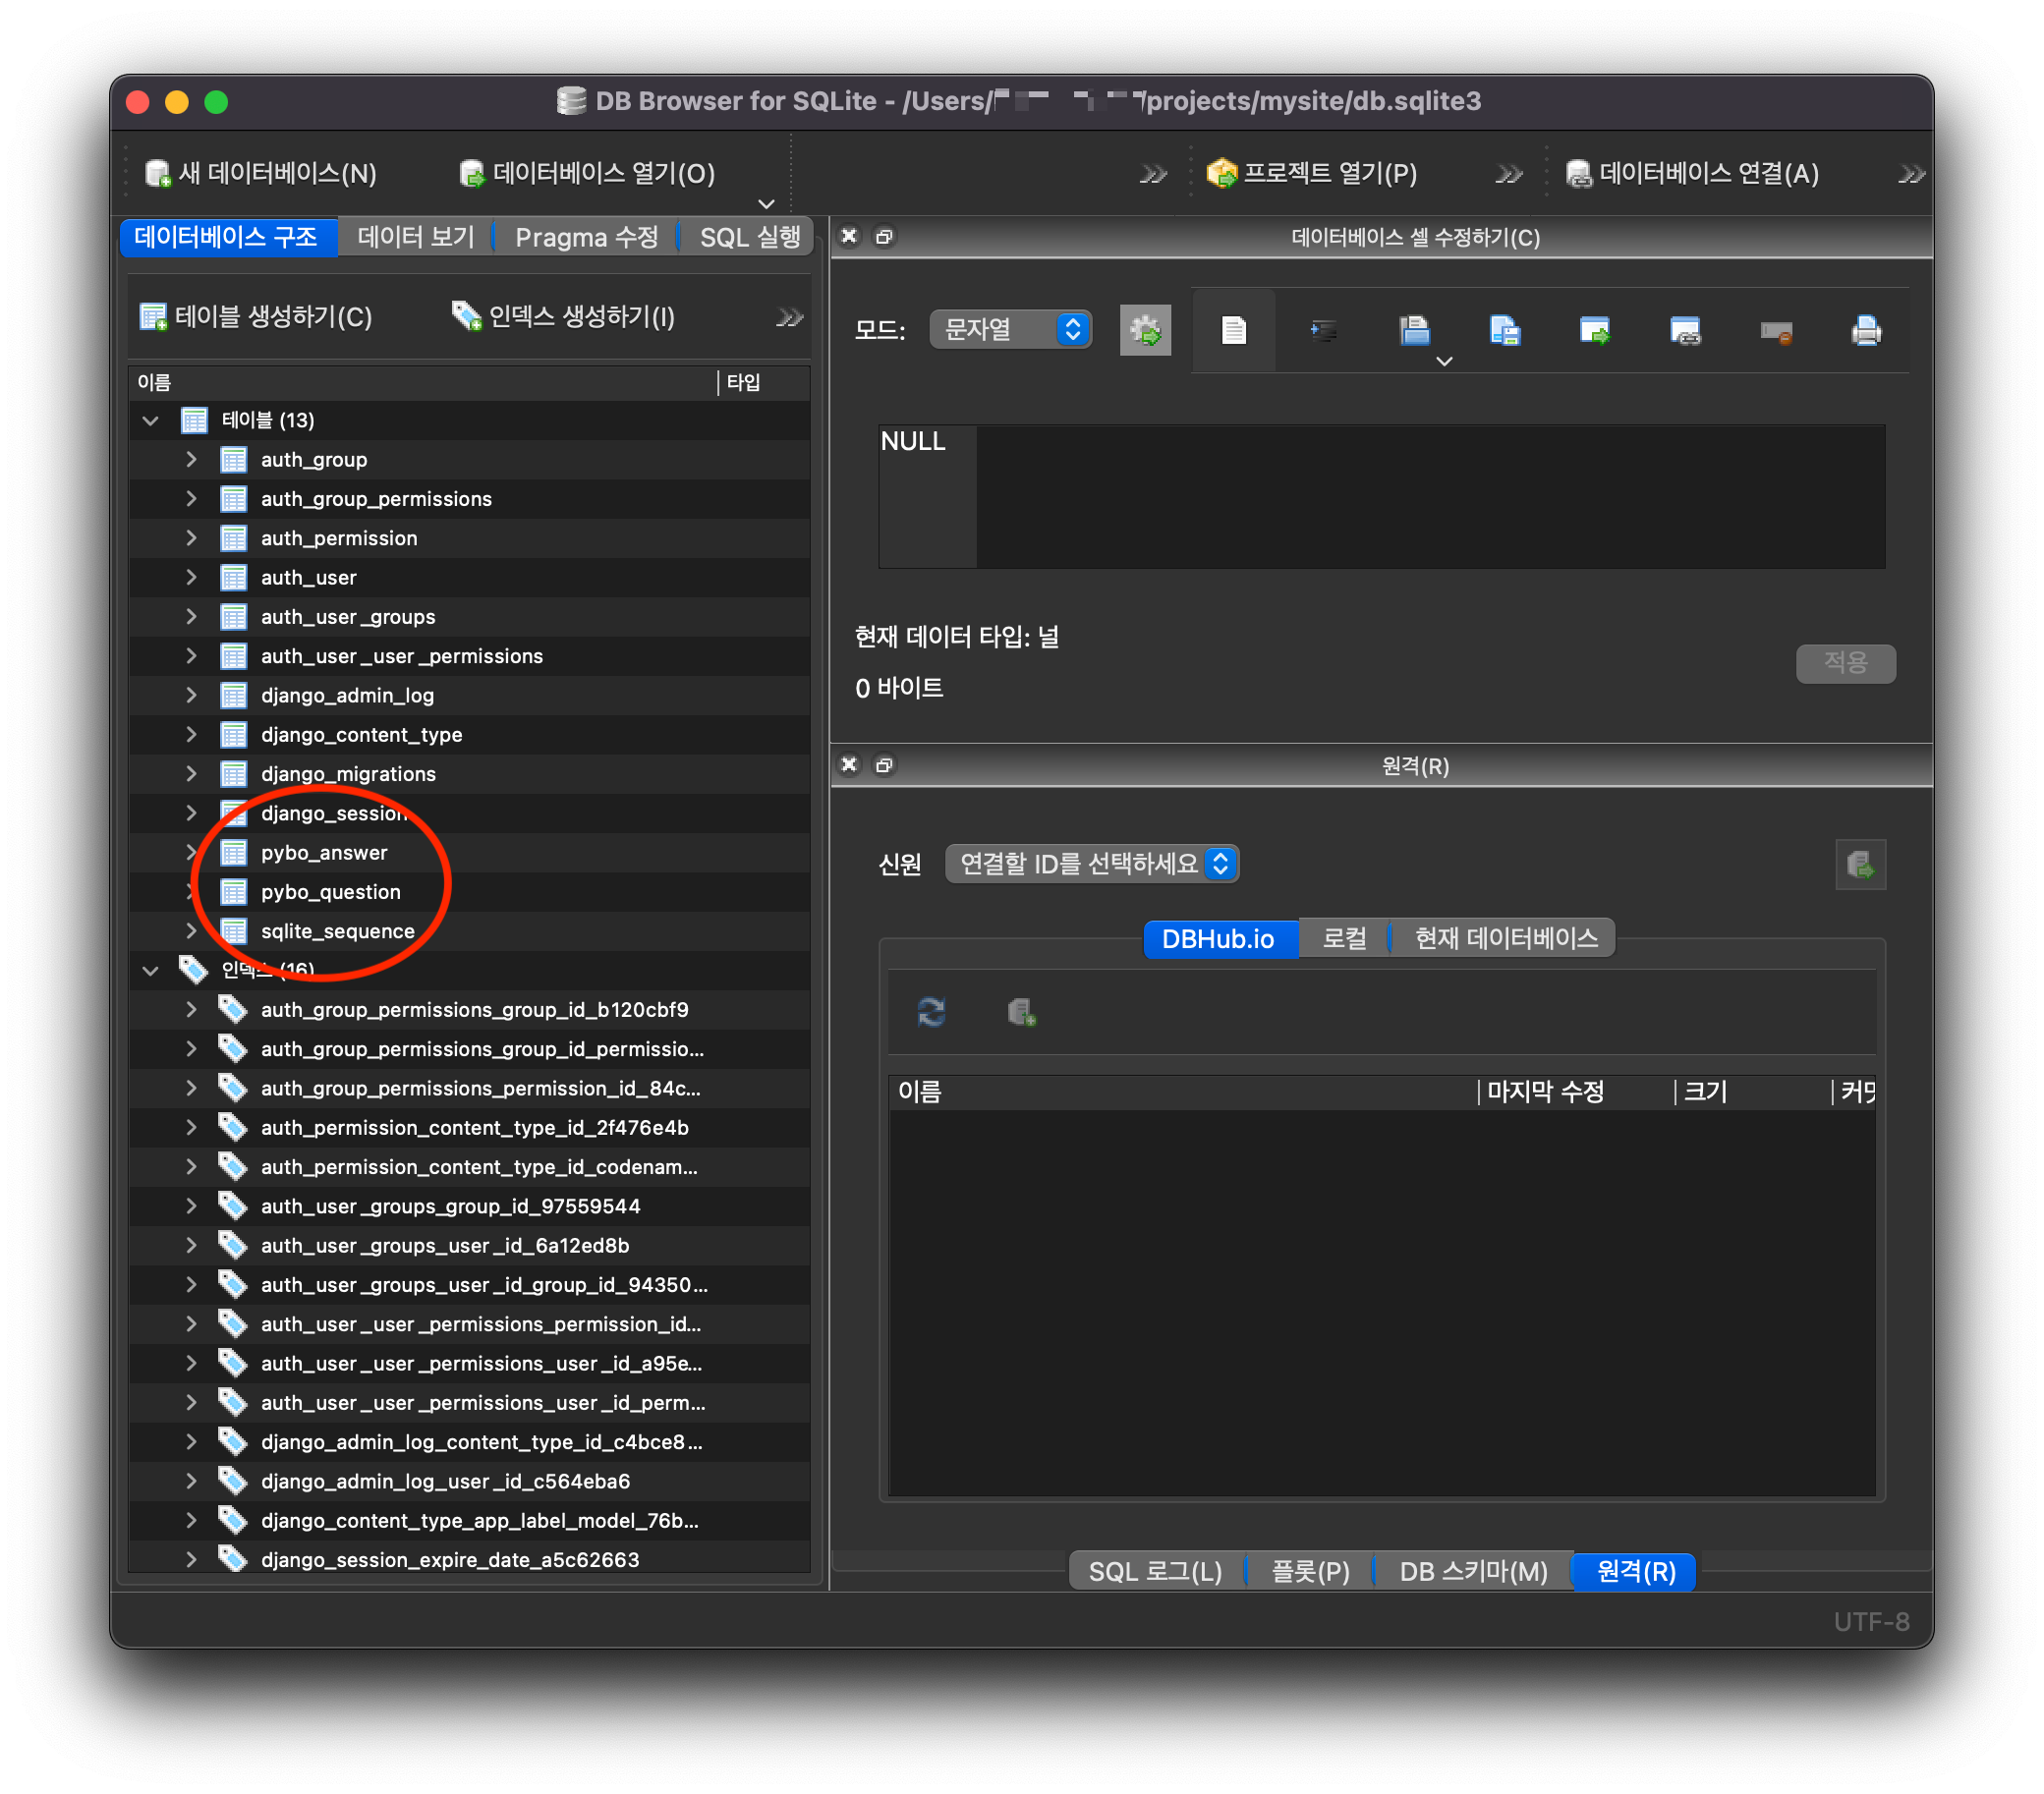
Task: Switch to the 데이터 보기 tab
Action: (x=415, y=237)
